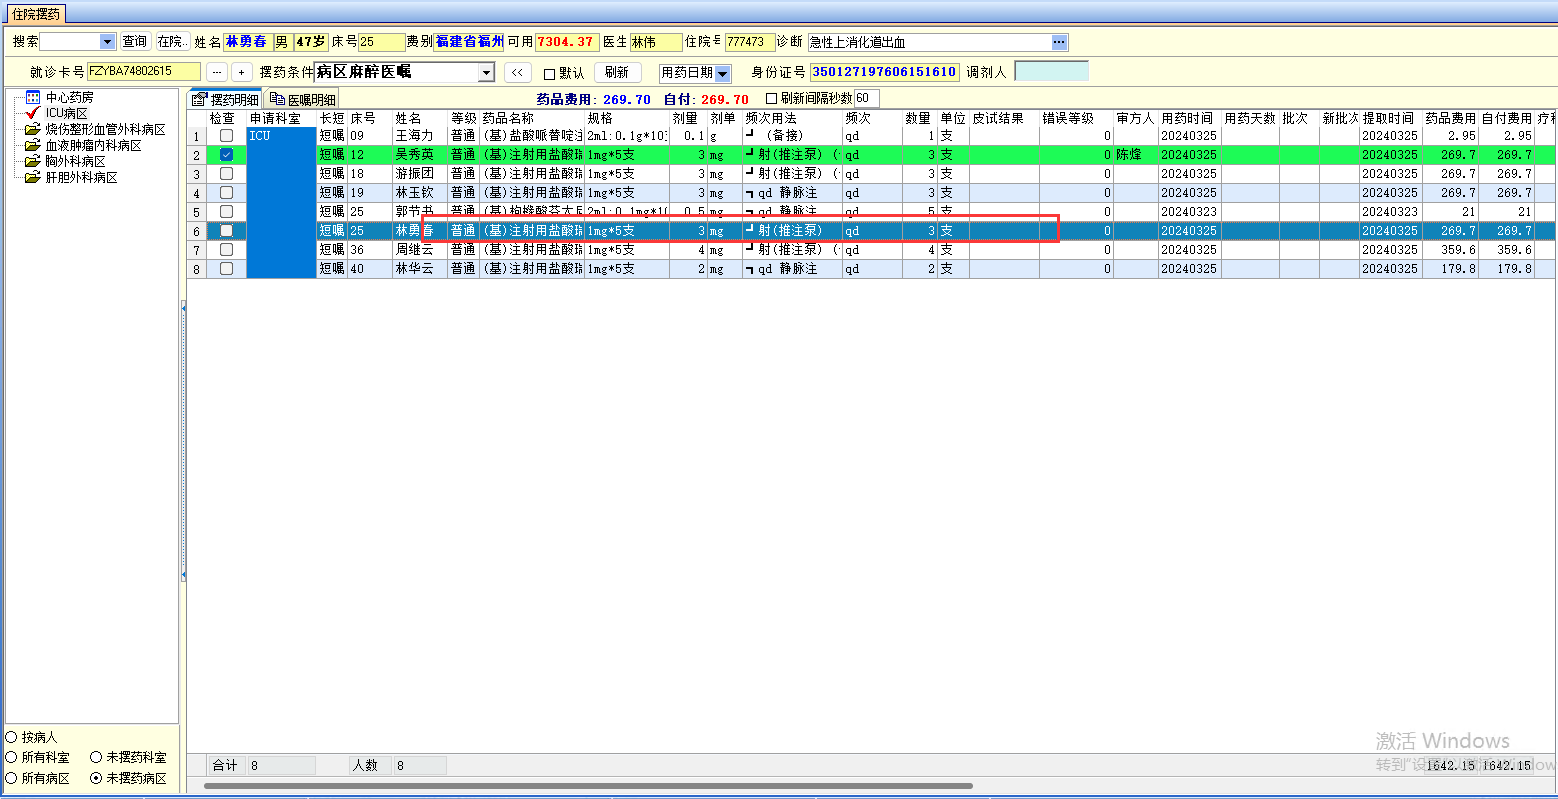
Task: Click the 中心药房 calendar icon in tree
Action: pos(33,97)
